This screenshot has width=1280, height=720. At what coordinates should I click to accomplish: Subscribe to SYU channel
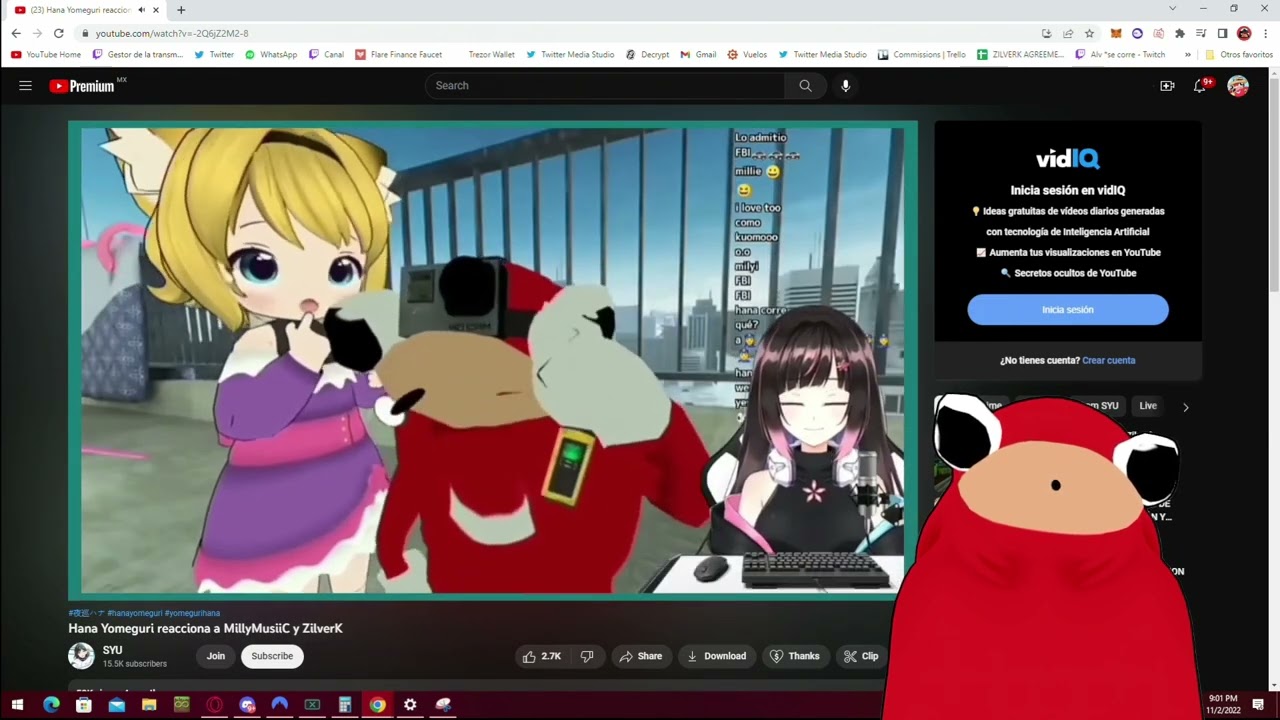click(272, 656)
